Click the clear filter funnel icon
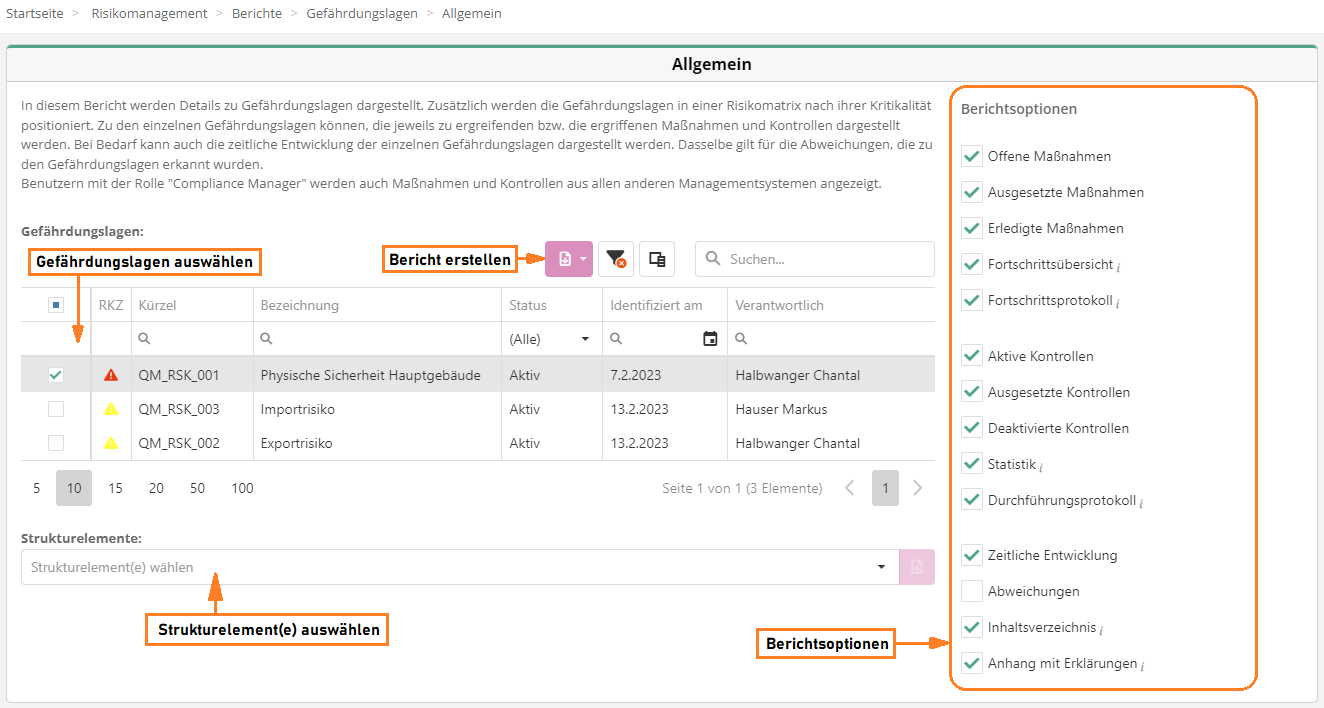 pyautogui.click(x=616, y=259)
